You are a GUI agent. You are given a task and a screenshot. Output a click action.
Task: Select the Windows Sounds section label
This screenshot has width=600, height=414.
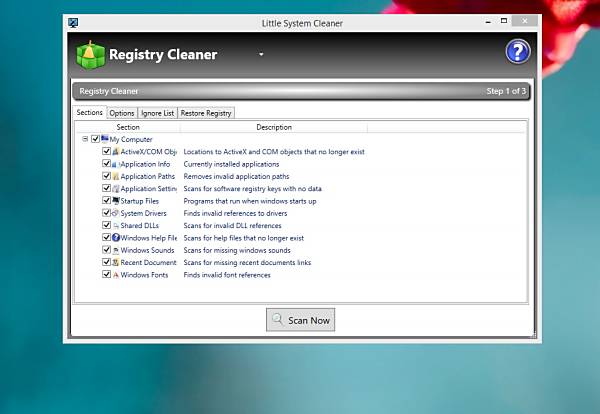tap(147, 250)
